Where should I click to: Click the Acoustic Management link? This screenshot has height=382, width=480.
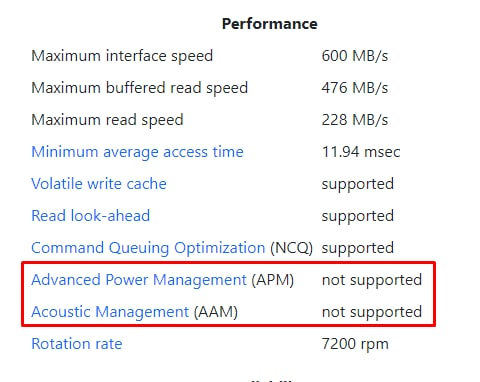[x=110, y=312]
